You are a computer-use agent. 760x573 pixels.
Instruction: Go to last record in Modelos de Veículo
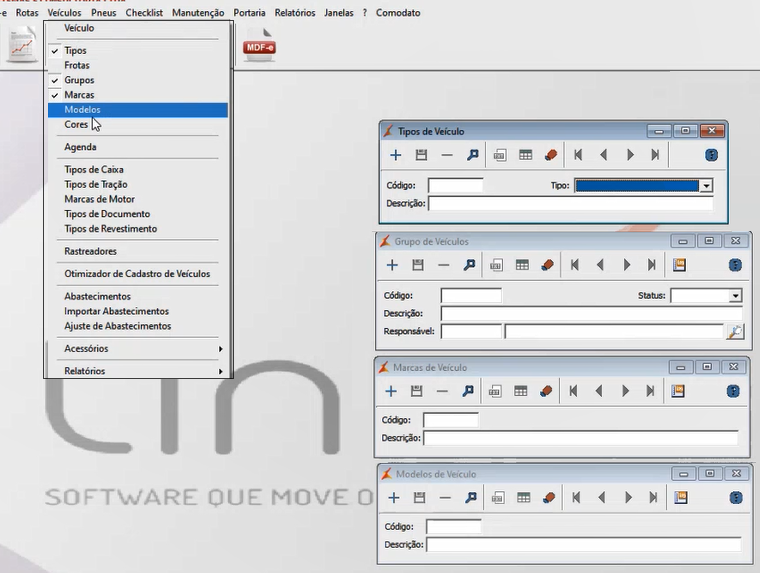(653, 498)
